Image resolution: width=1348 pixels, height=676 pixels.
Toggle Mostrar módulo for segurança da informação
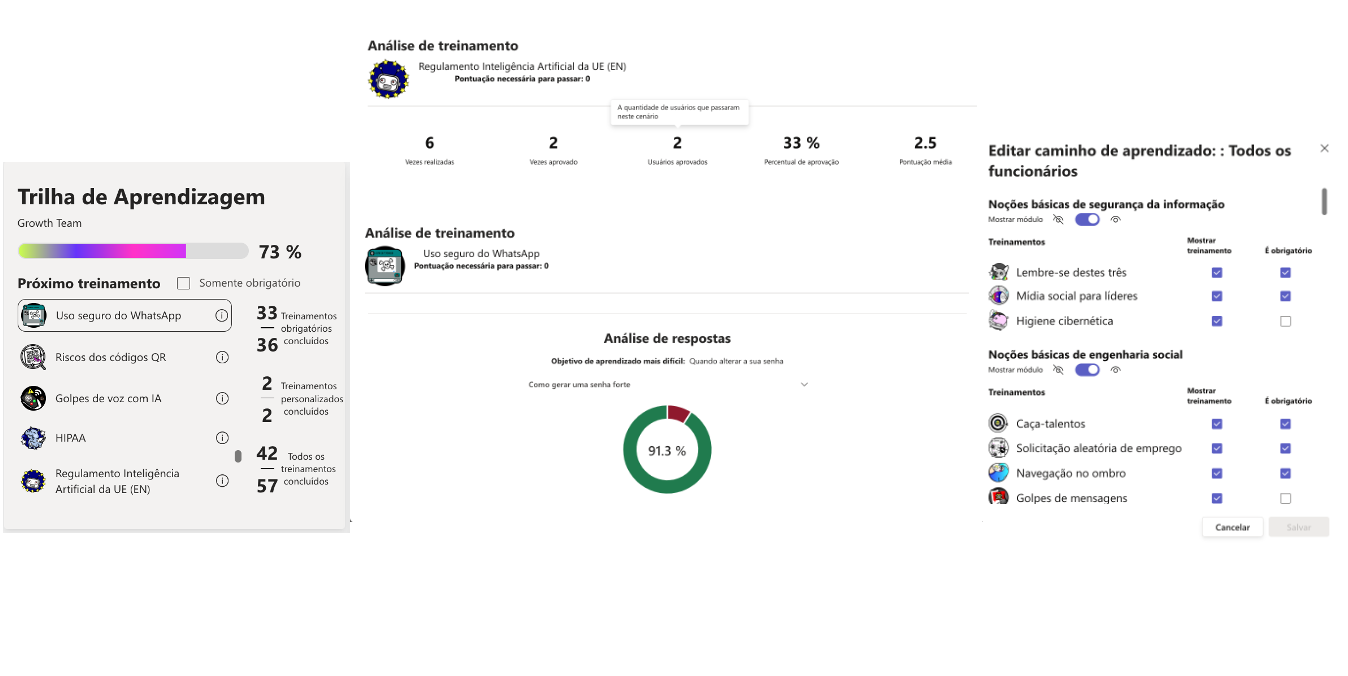coord(1087,219)
